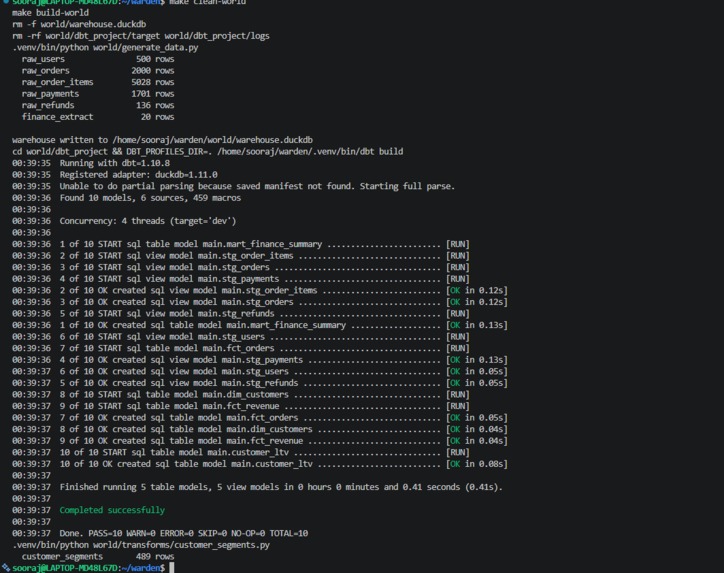Click '10 of 10 OK created' customer_ltv line
The image size is (724, 573).
coord(260,464)
